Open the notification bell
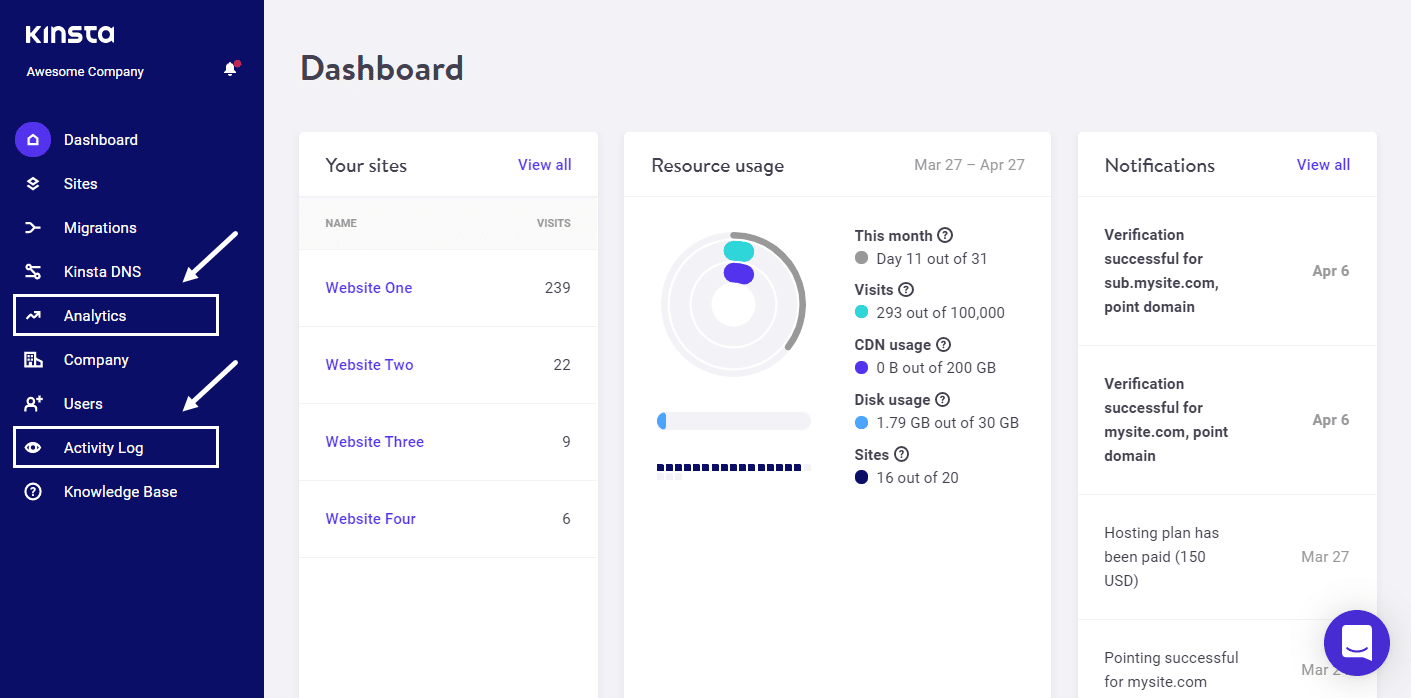The image size is (1411, 698). tap(229, 69)
